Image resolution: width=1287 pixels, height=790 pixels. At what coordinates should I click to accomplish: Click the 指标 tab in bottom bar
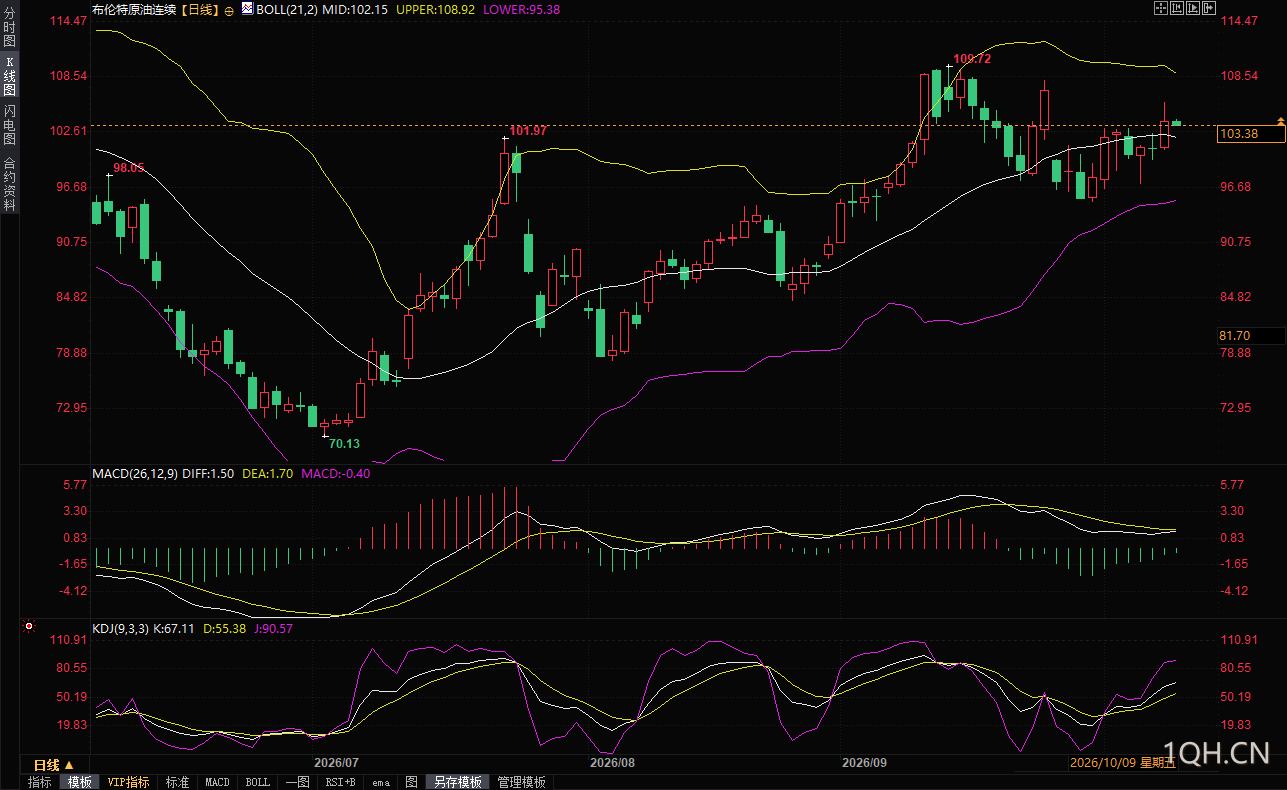click(x=40, y=782)
